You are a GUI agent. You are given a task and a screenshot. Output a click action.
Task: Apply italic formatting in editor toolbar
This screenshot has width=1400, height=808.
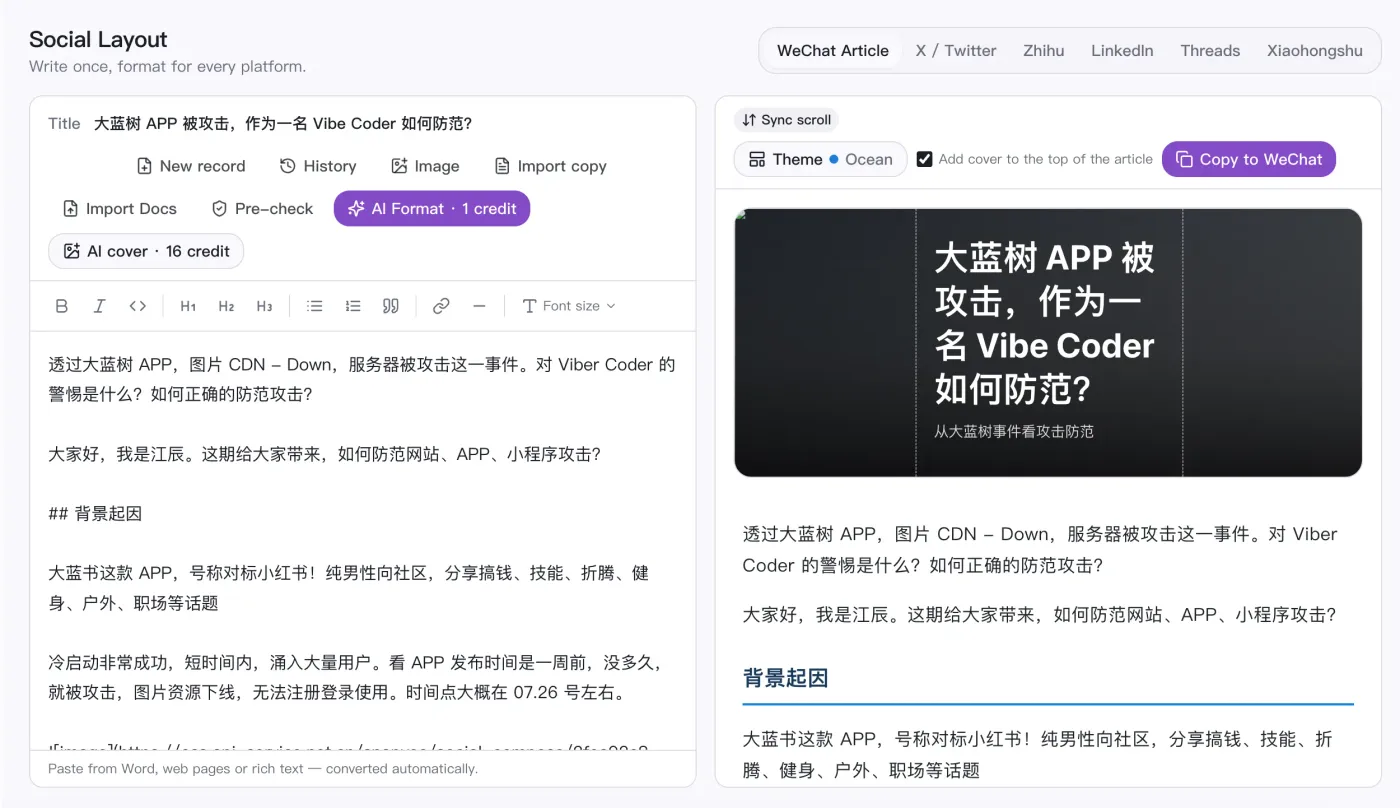100,306
